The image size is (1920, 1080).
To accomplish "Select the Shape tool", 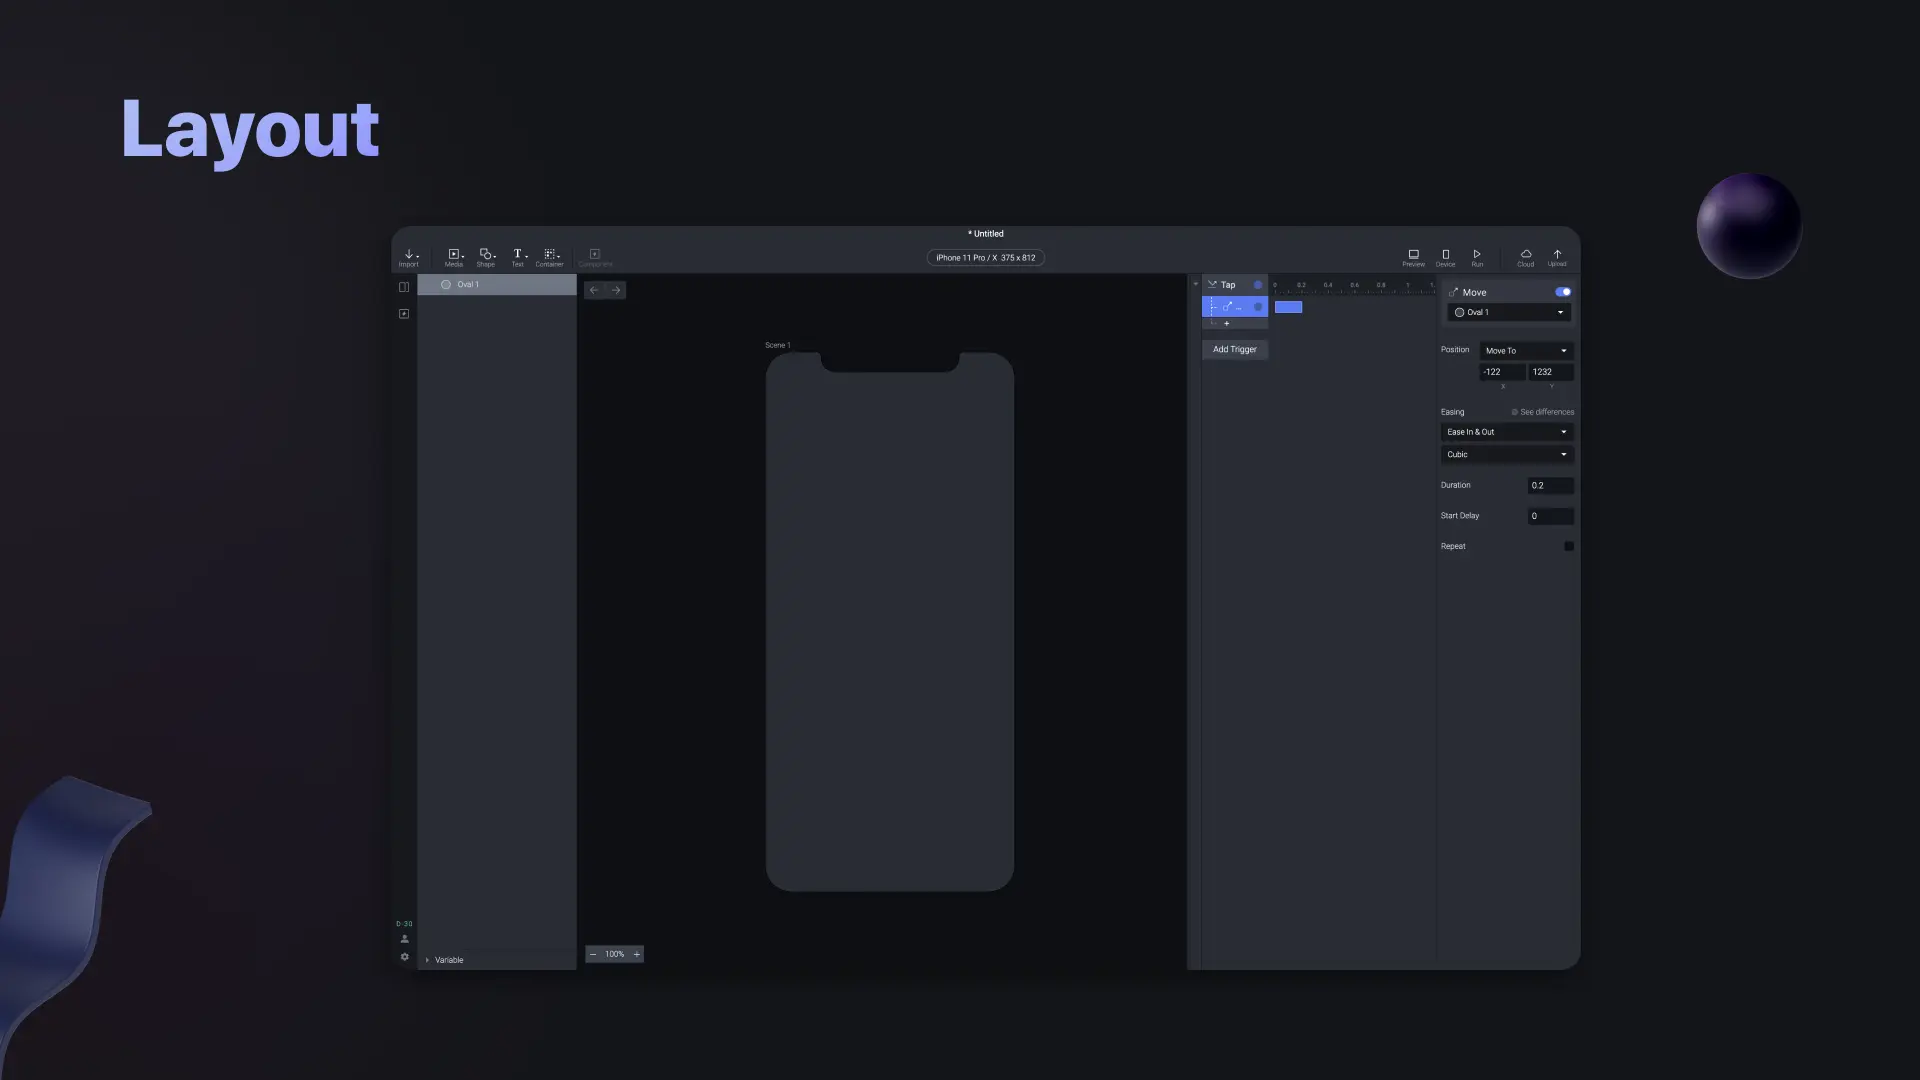I will point(486,257).
